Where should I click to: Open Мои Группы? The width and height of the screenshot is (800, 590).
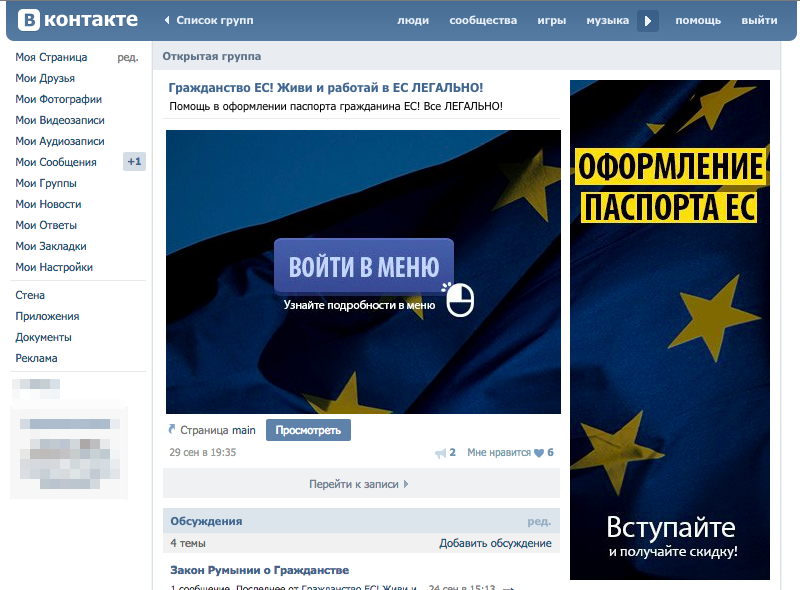point(46,183)
